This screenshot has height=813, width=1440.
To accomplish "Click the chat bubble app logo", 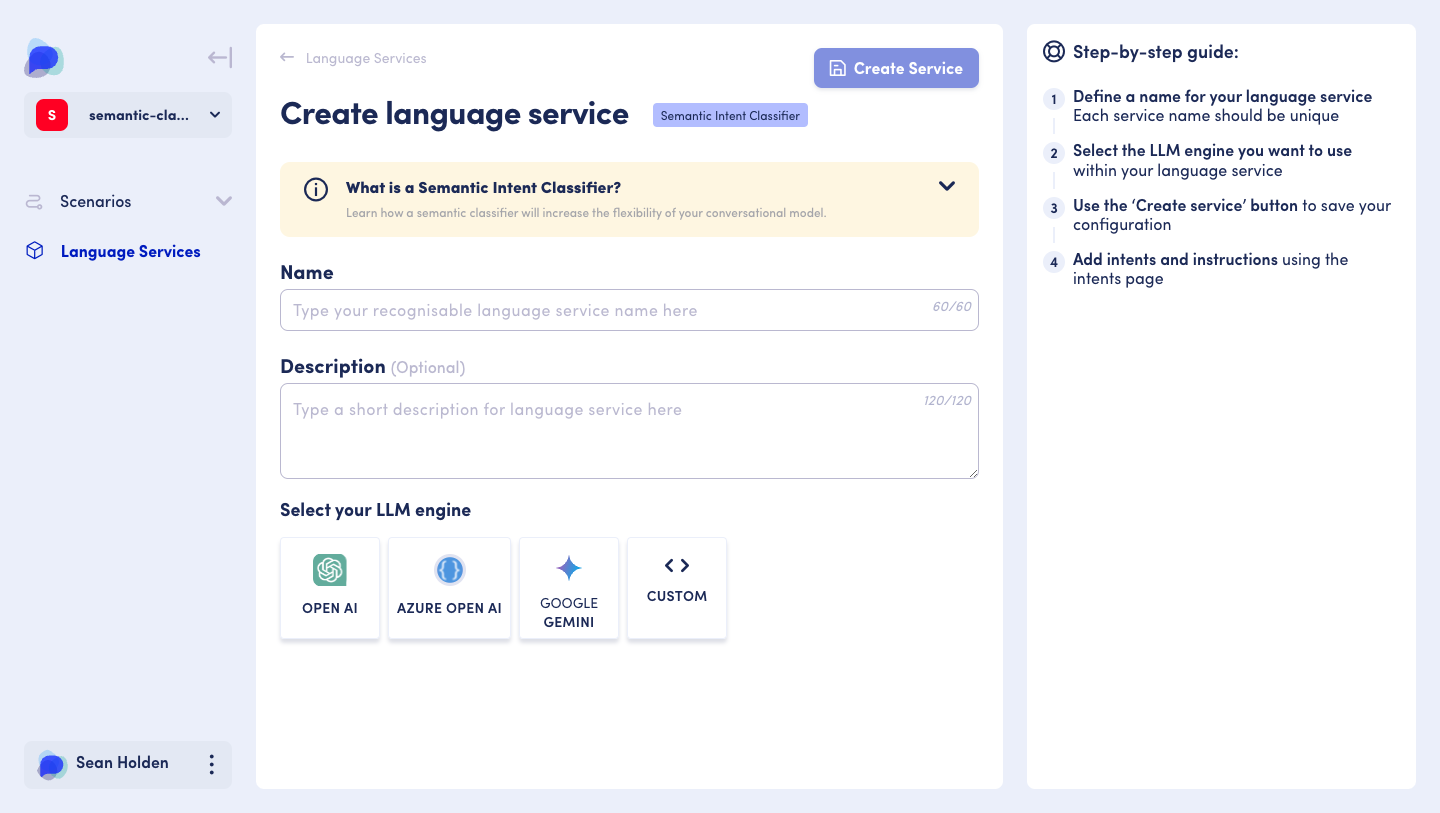I will point(44,59).
